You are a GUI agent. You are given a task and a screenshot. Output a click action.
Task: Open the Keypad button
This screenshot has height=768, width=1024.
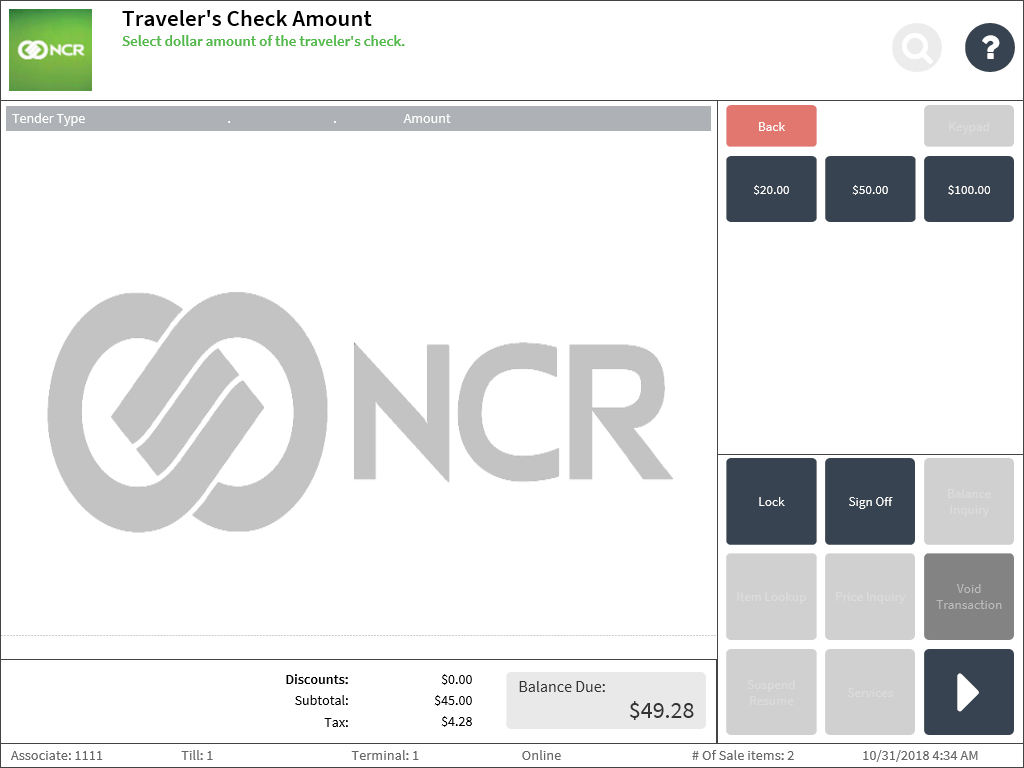[x=968, y=126]
